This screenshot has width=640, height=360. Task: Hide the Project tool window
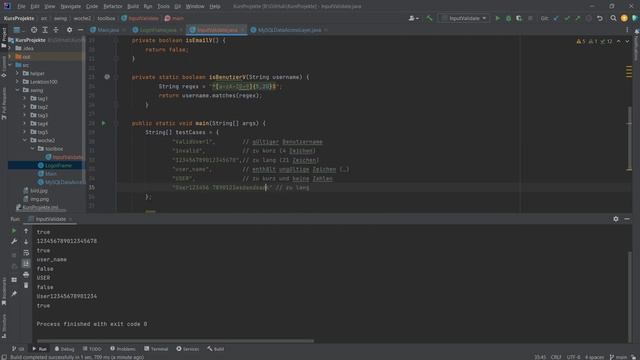coord(80,30)
